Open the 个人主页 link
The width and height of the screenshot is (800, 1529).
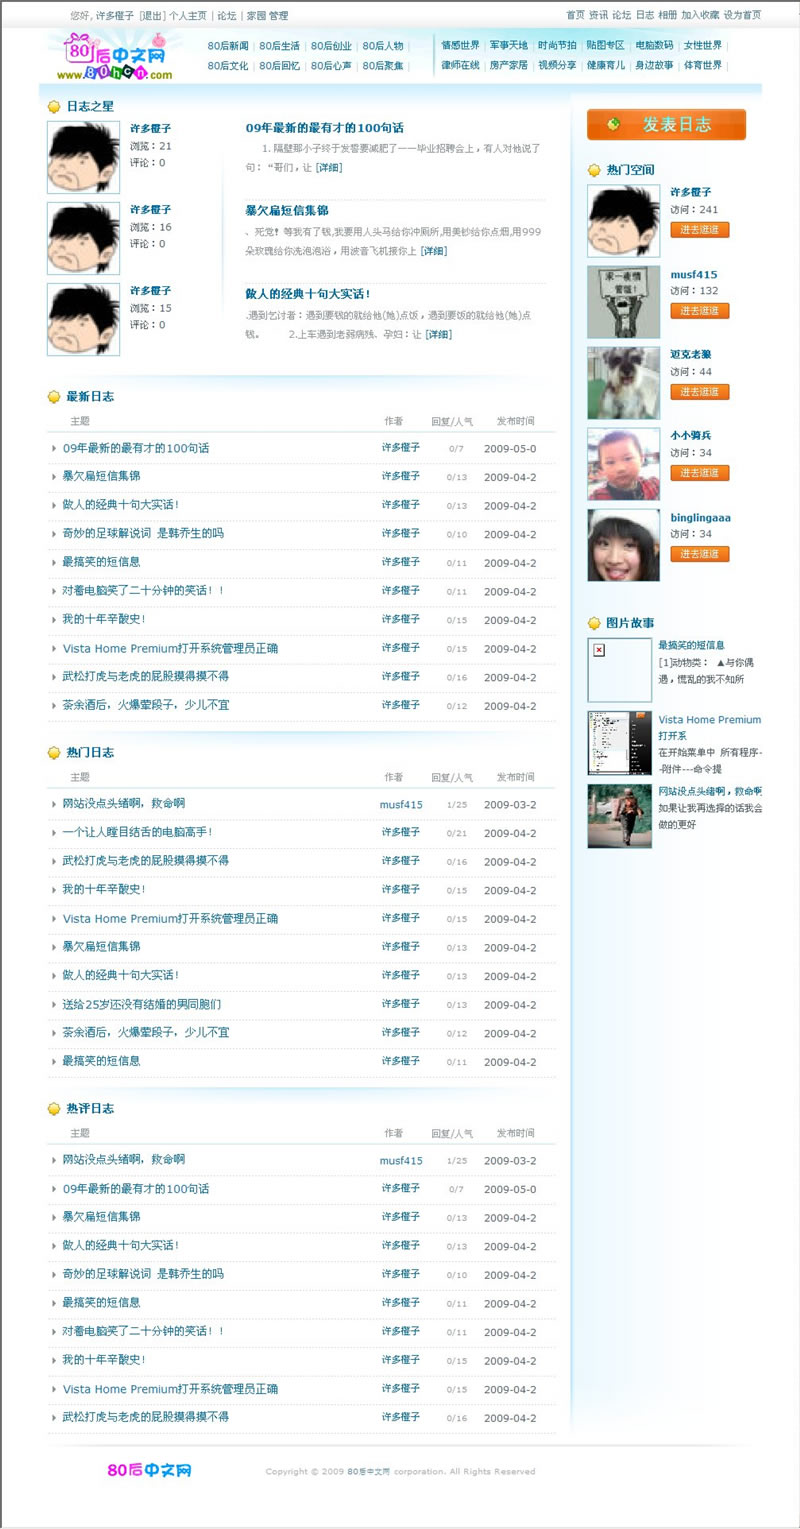[188, 16]
